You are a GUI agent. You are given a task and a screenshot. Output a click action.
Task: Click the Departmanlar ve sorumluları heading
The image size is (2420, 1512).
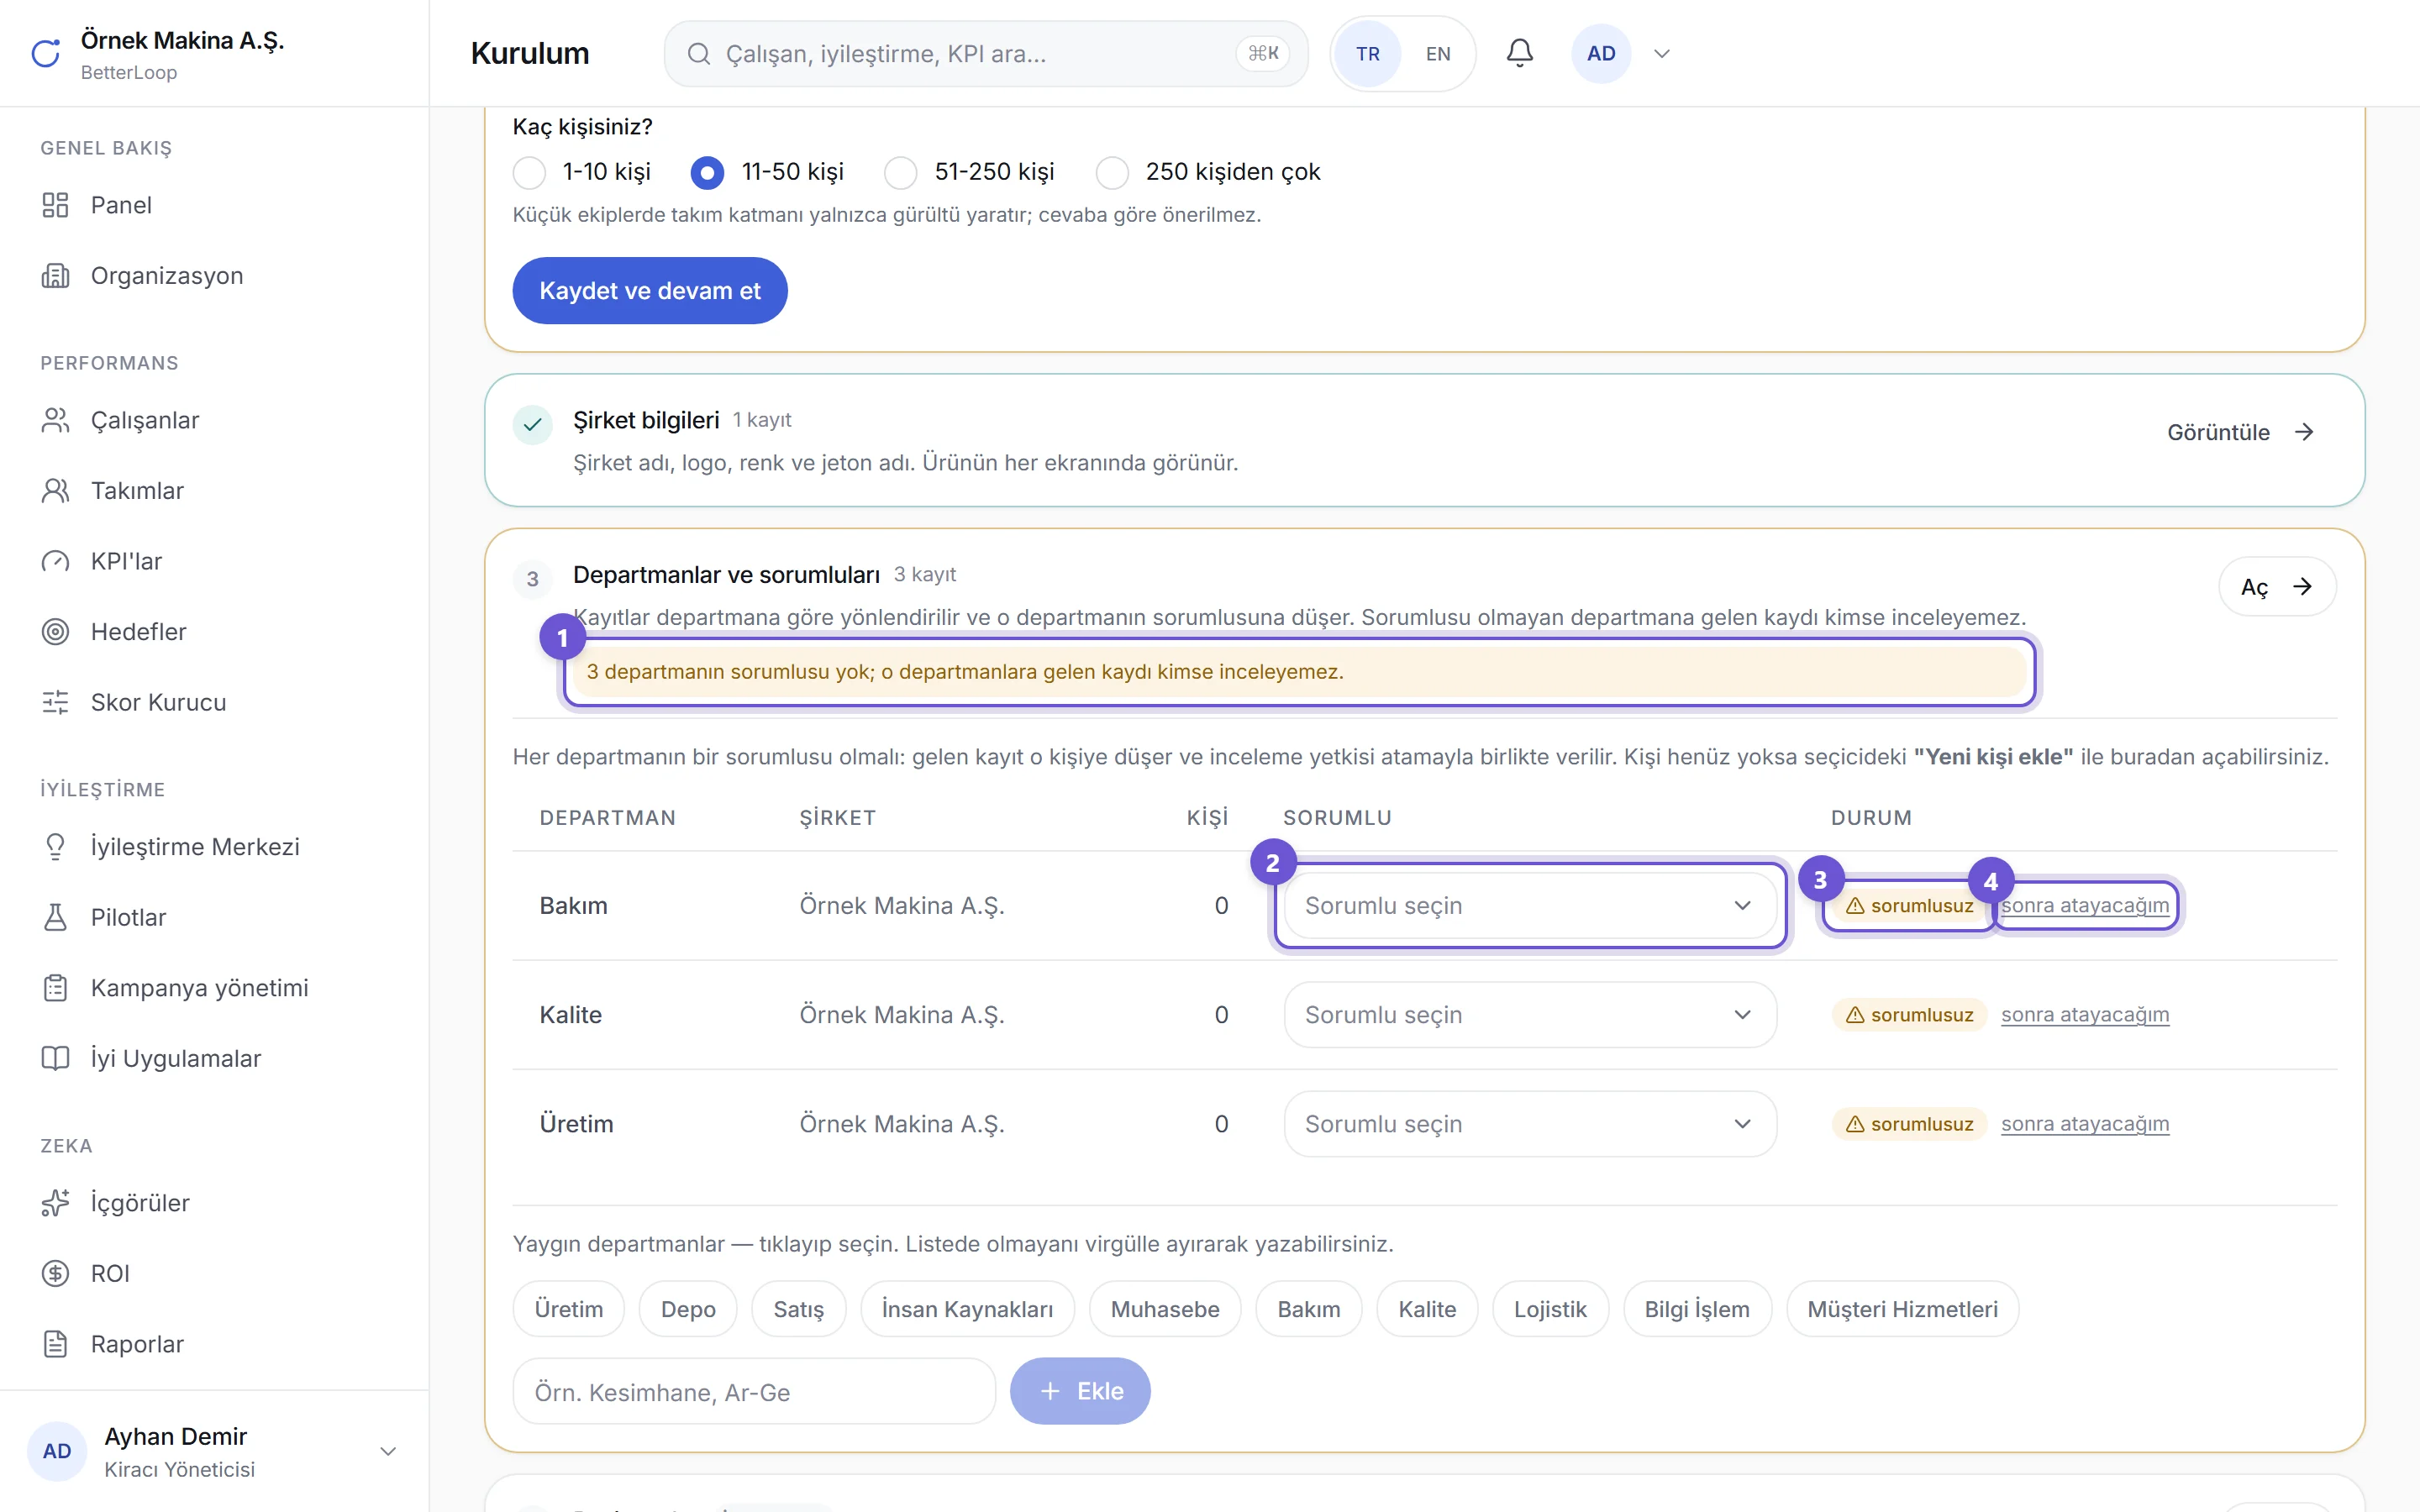(726, 575)
